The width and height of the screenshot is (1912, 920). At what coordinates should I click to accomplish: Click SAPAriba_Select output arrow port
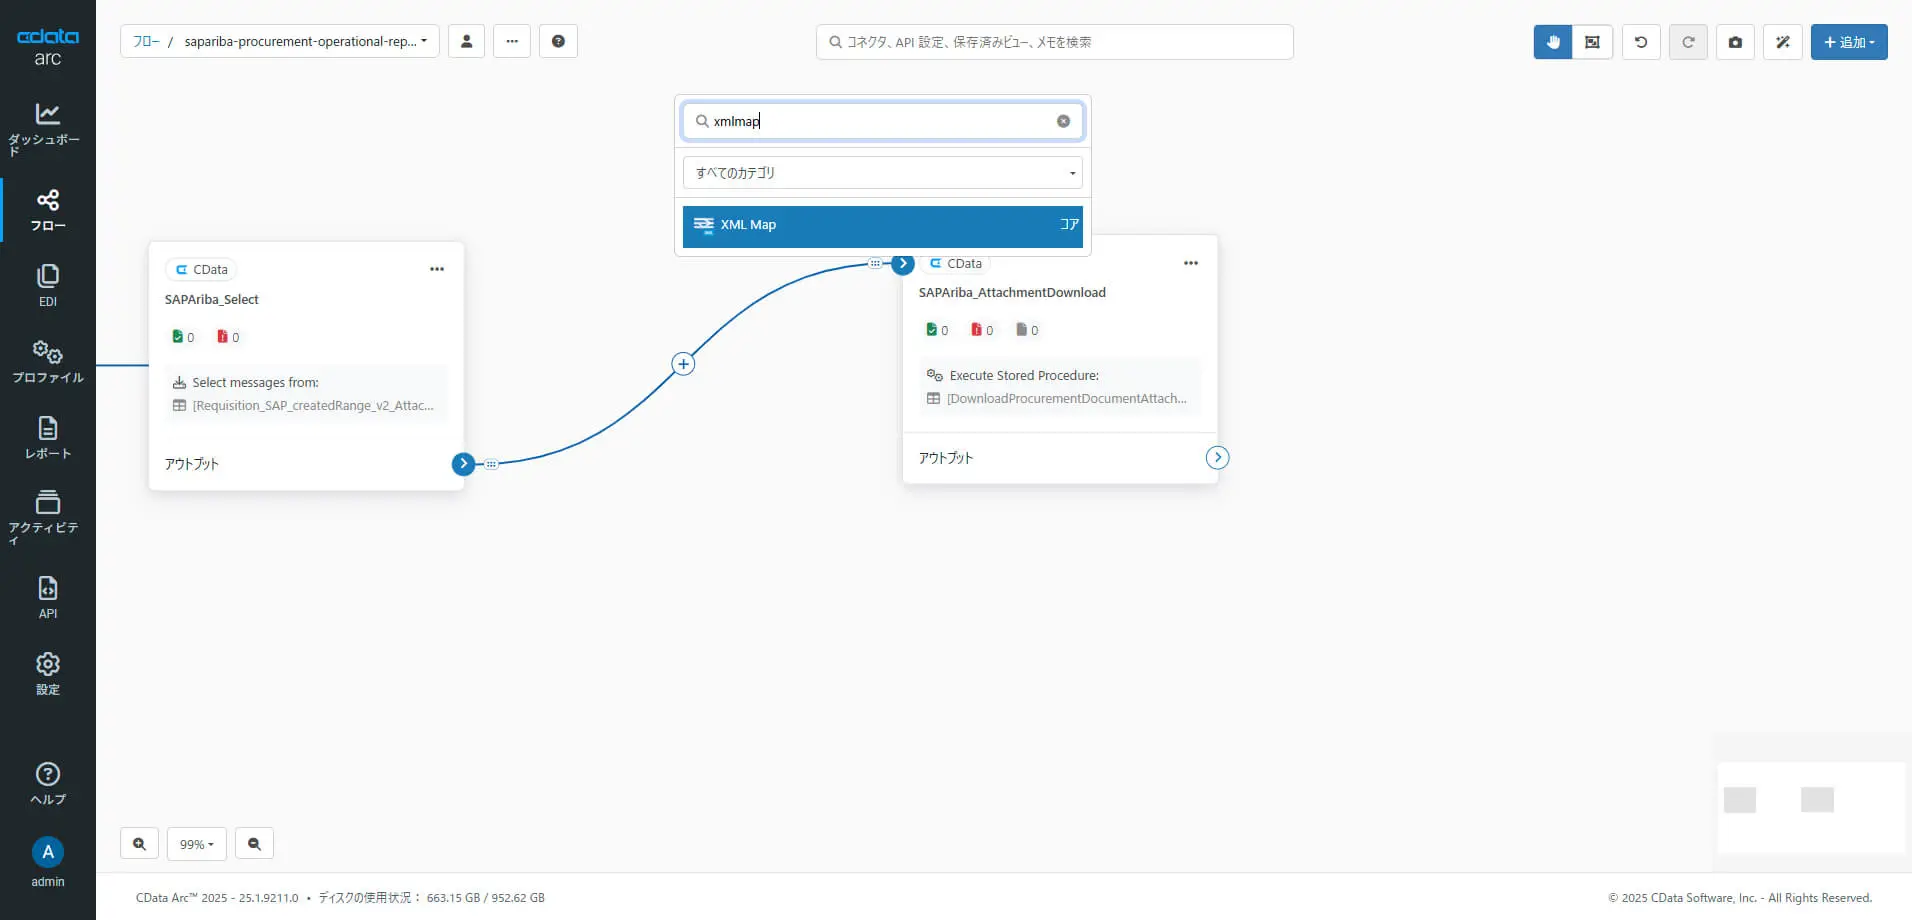coord(463,464)
